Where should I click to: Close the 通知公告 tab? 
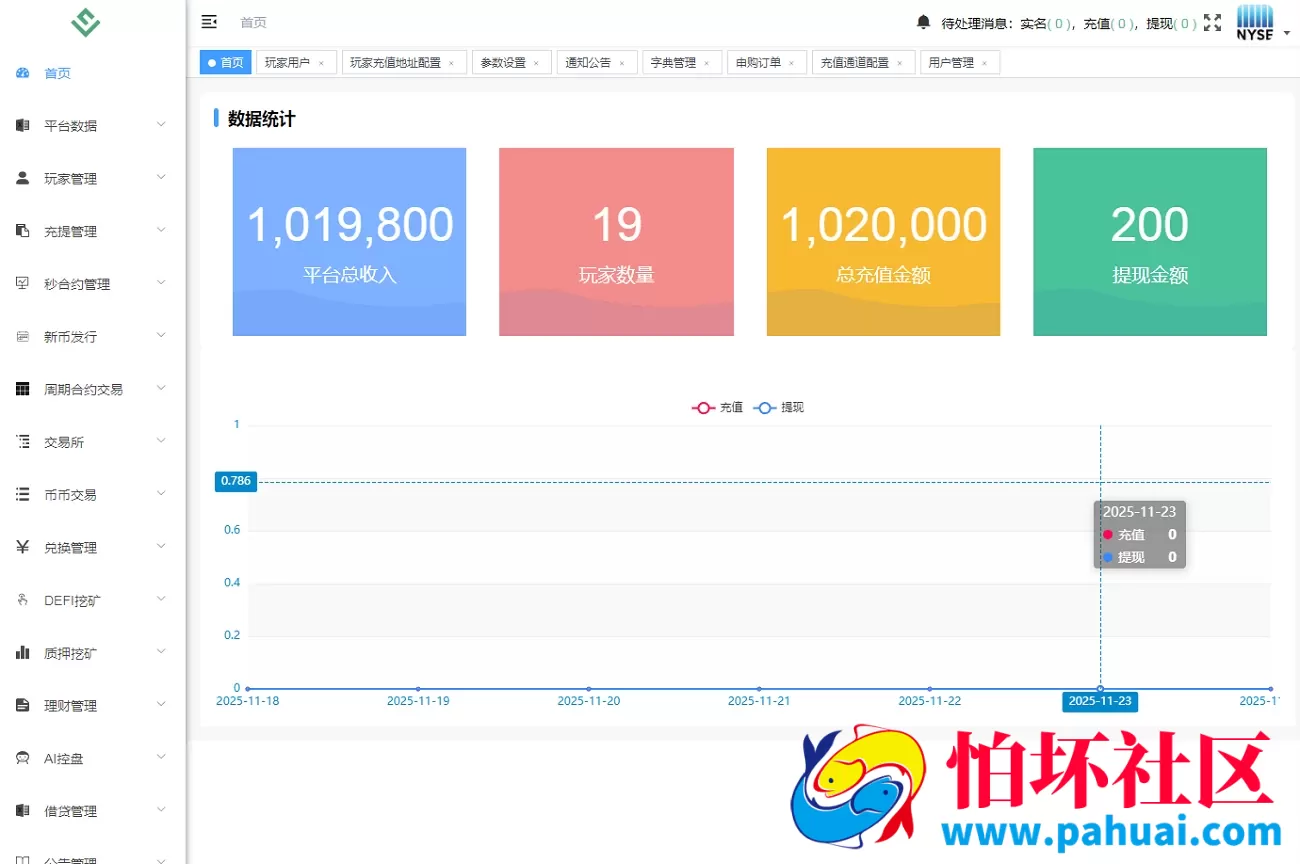tap(622, 63)
